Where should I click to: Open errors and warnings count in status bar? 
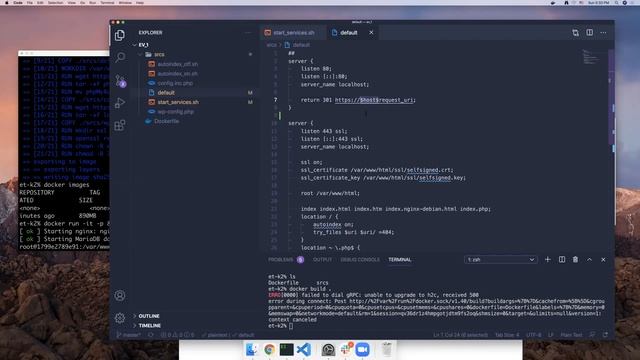177,335
